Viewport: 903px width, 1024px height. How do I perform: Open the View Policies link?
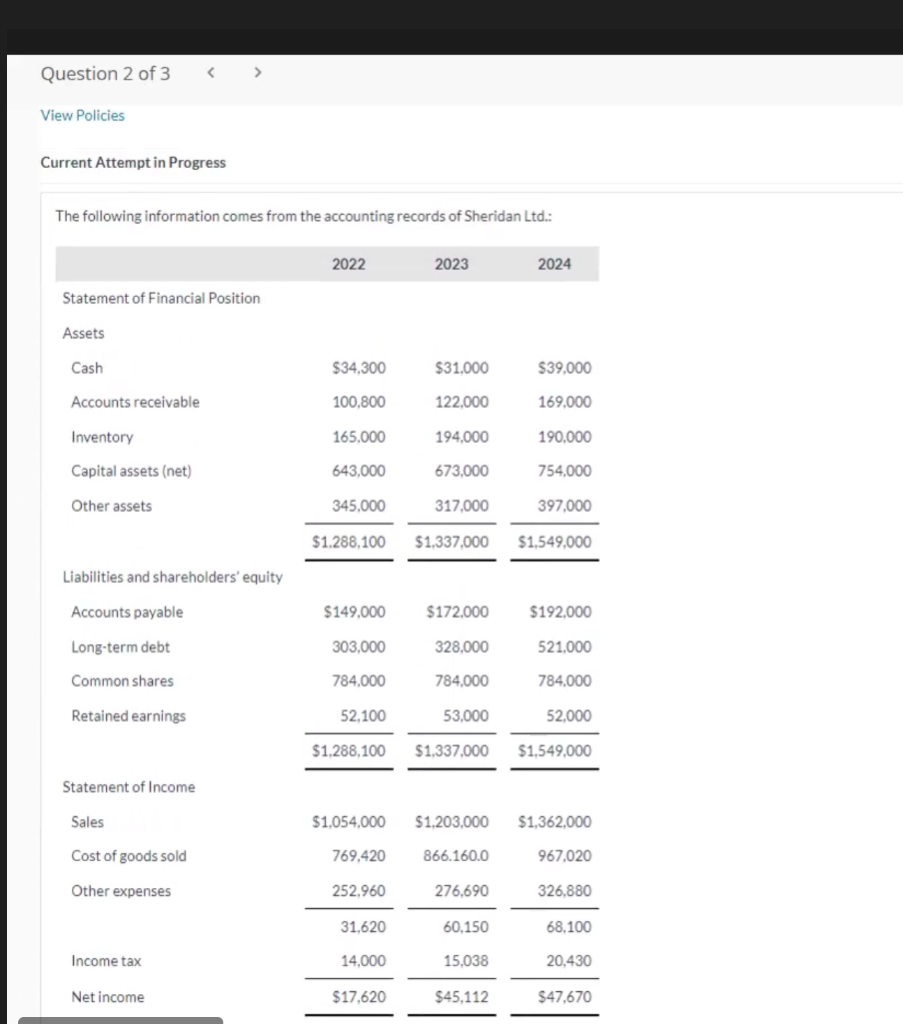tap(82, 115)
